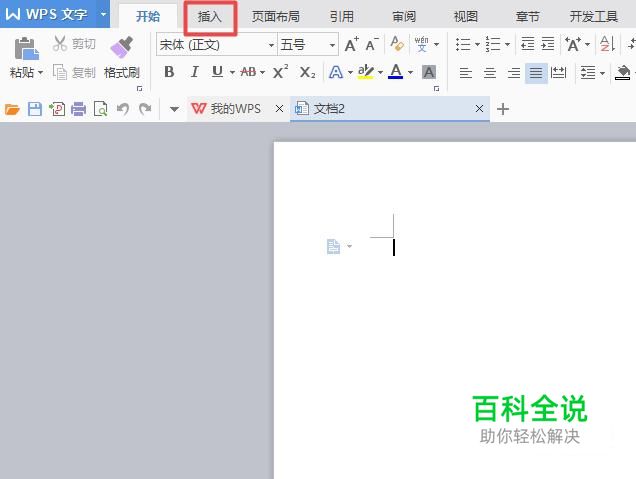Click the Copy button
636x479 pixels.
click(74, 73)
